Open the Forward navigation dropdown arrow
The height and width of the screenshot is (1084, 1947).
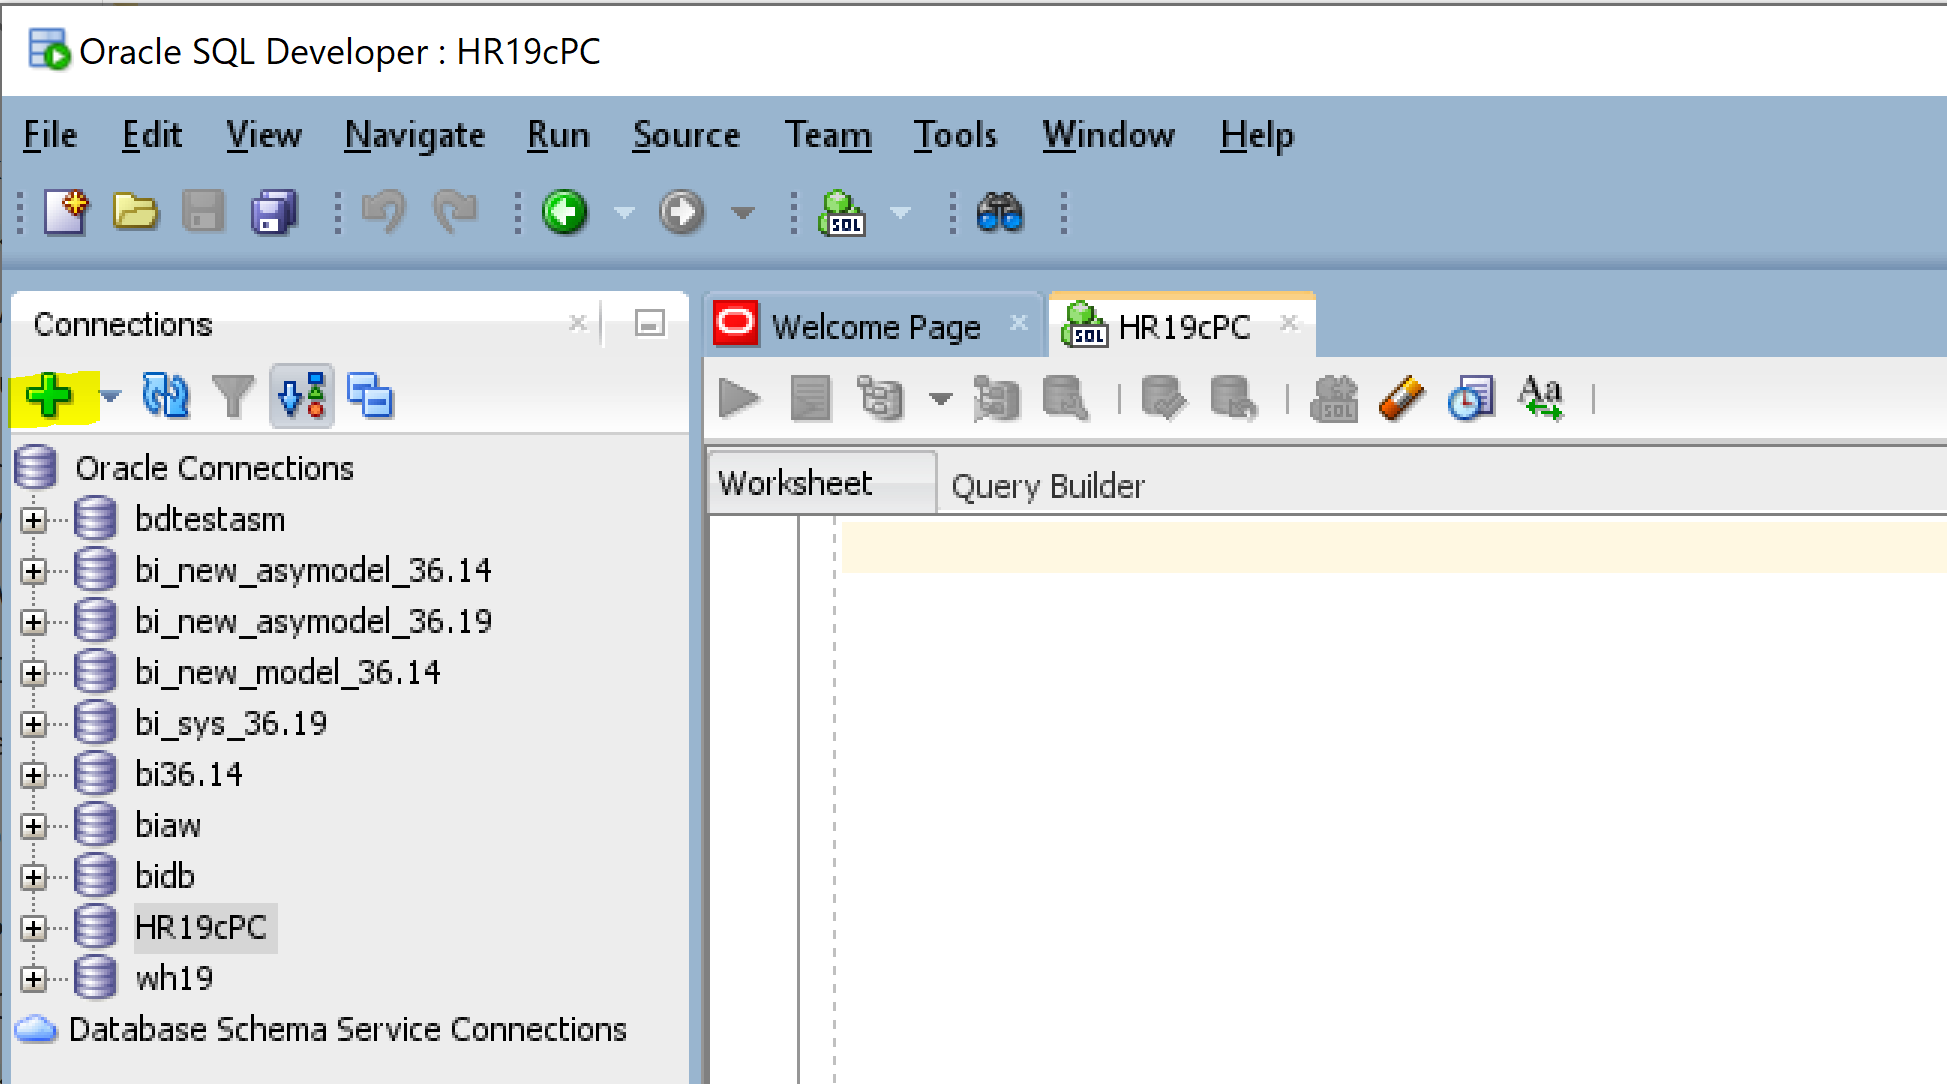coord(742,212)
